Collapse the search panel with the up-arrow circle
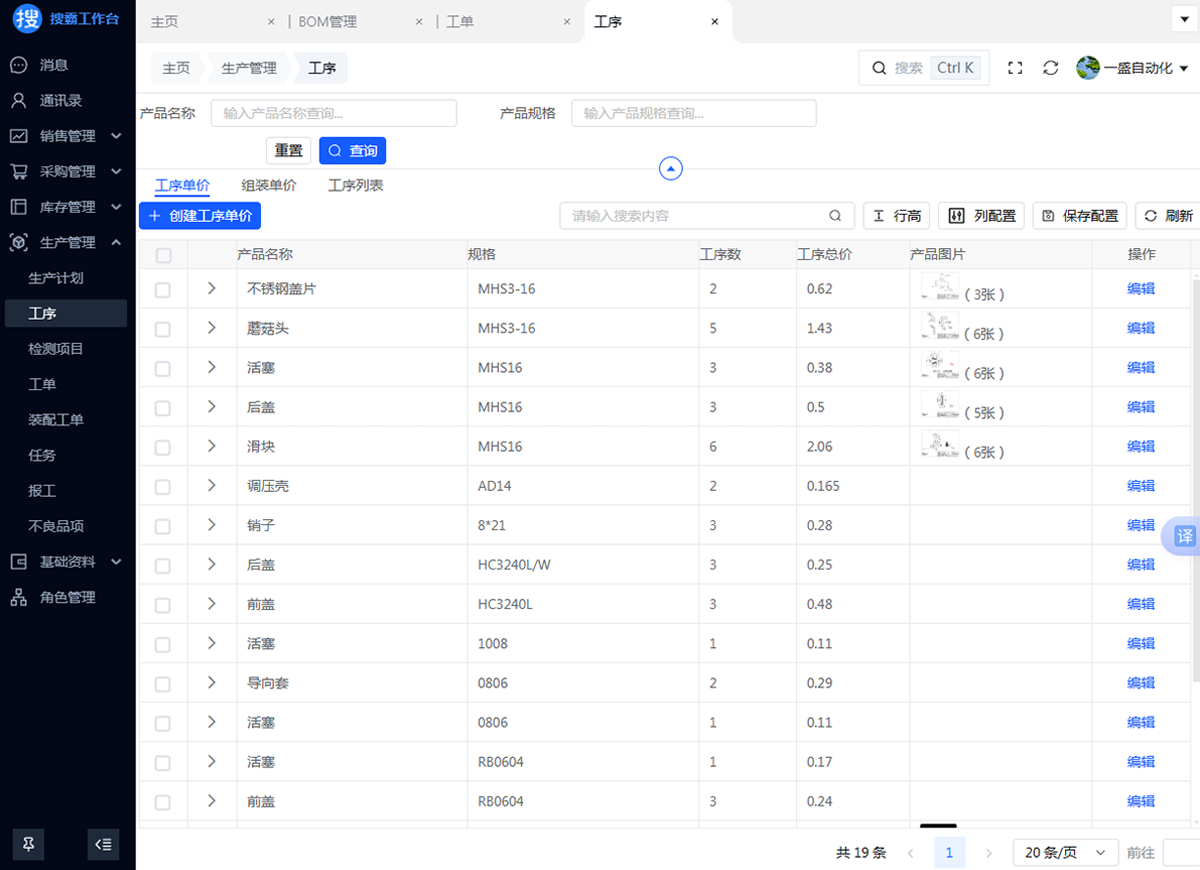The image size is (1200, 870). pyautogui.click(x=671, y=169)
